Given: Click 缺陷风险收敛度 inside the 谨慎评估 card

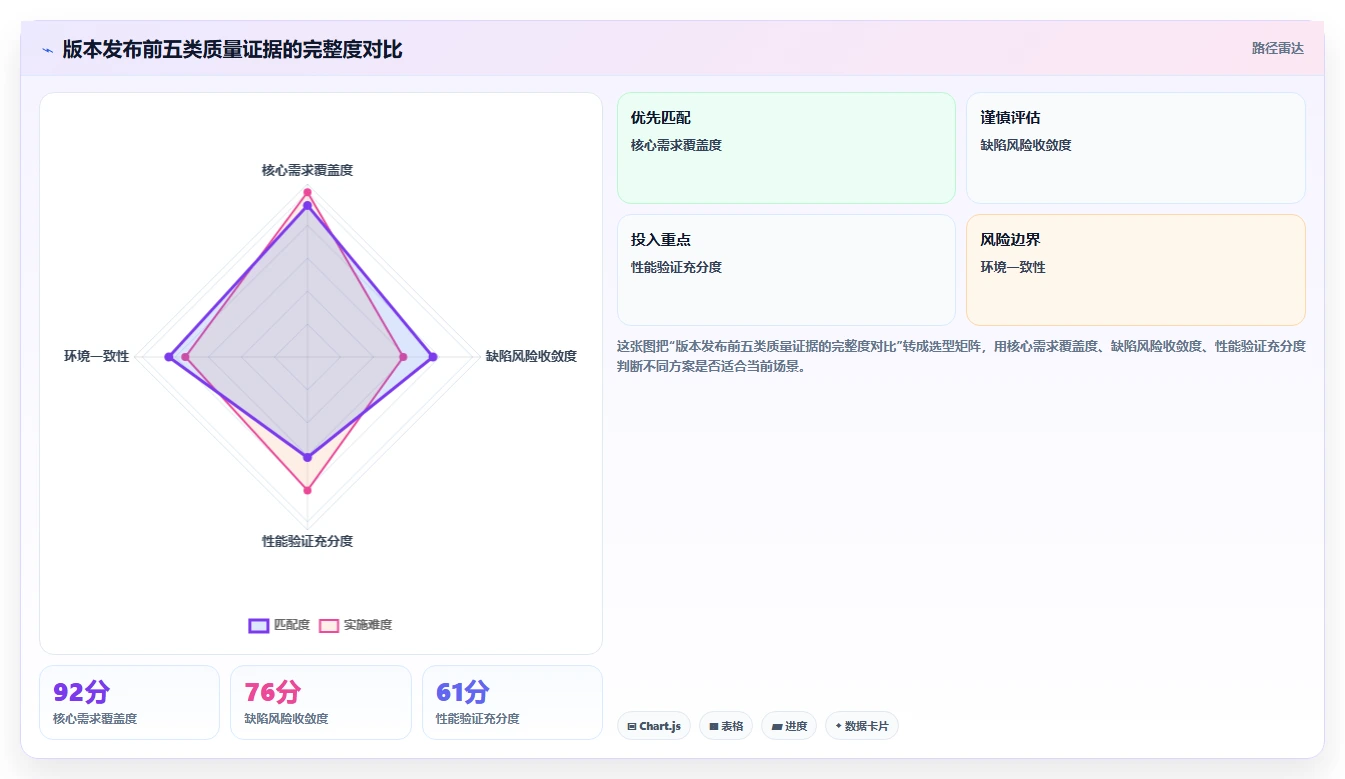Looking at the screenshot, I should click(1026, 146).
